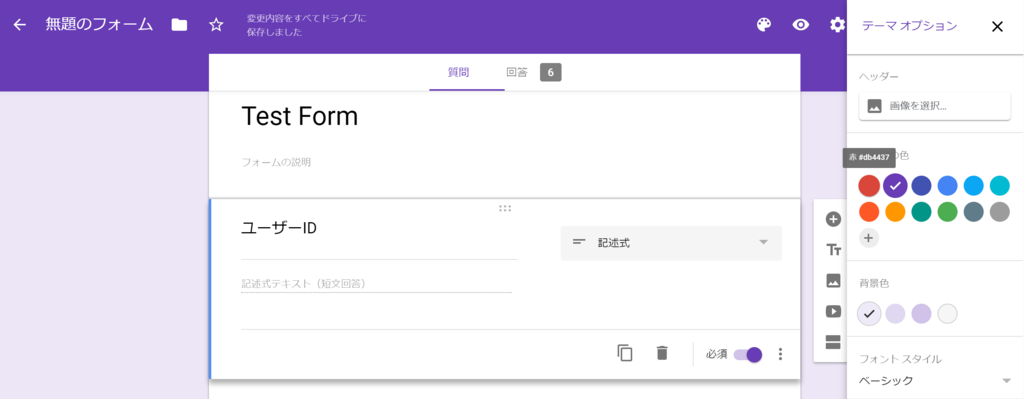Edit the 無題のフォーム document title
1024x399 pixels.
click(99, 25)
